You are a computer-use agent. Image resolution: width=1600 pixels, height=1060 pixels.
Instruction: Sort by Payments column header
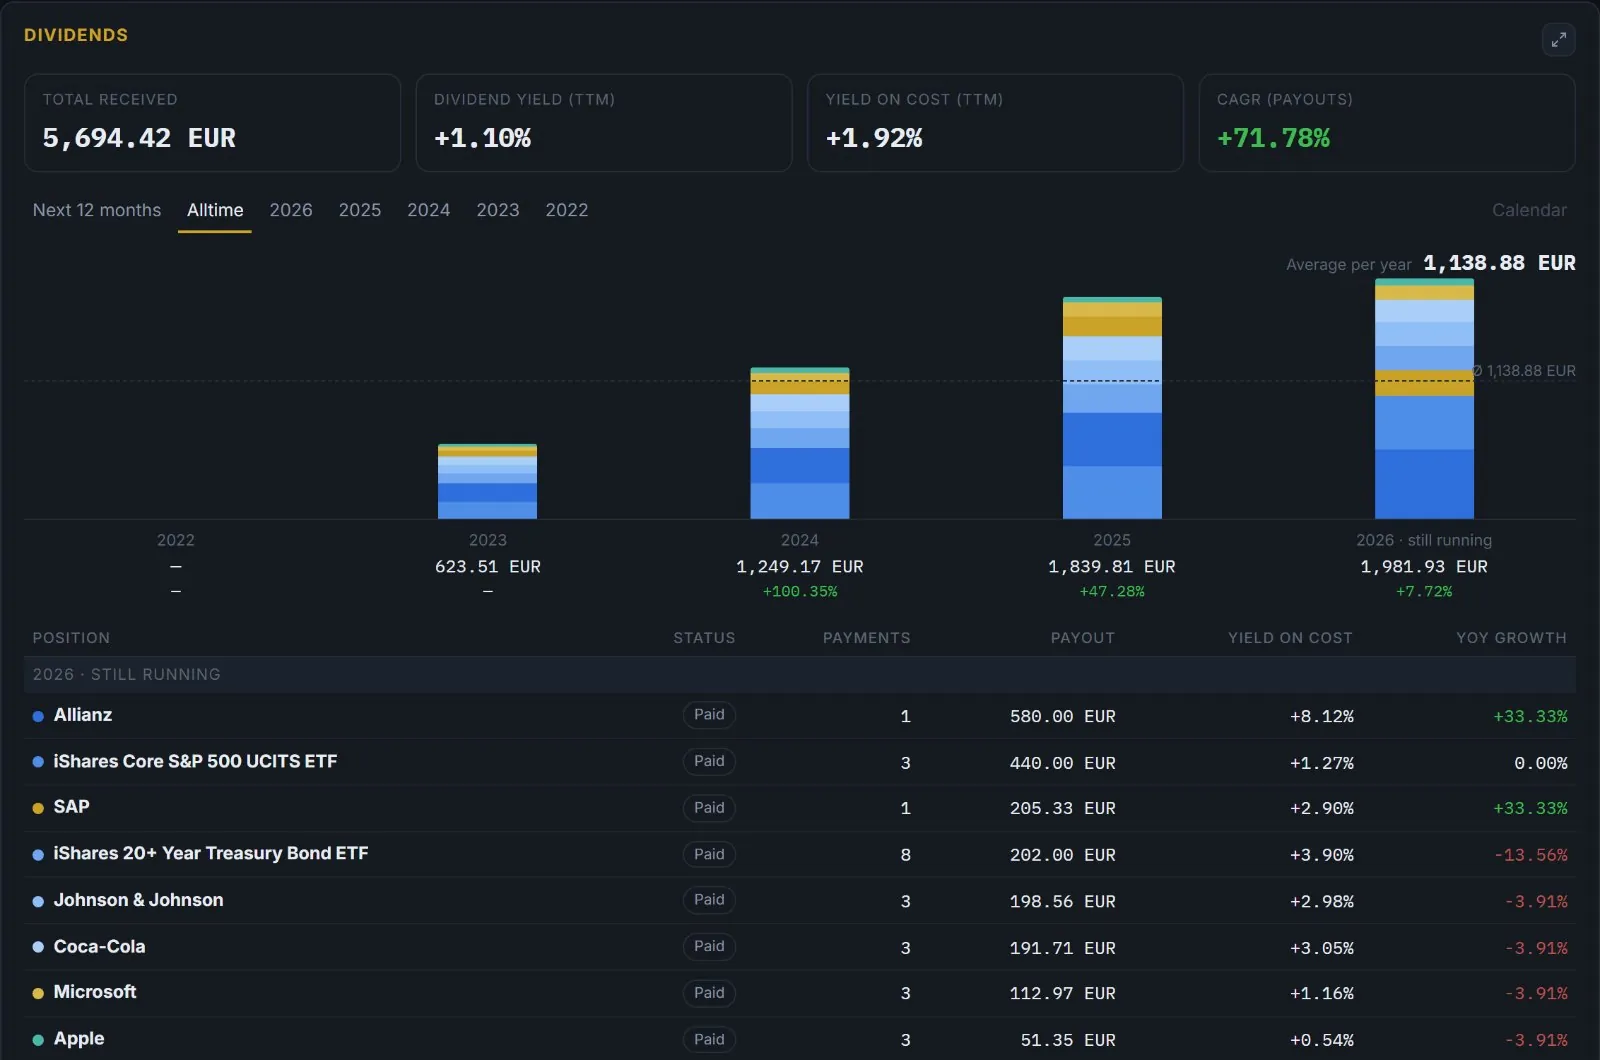(x=866, y=638)
